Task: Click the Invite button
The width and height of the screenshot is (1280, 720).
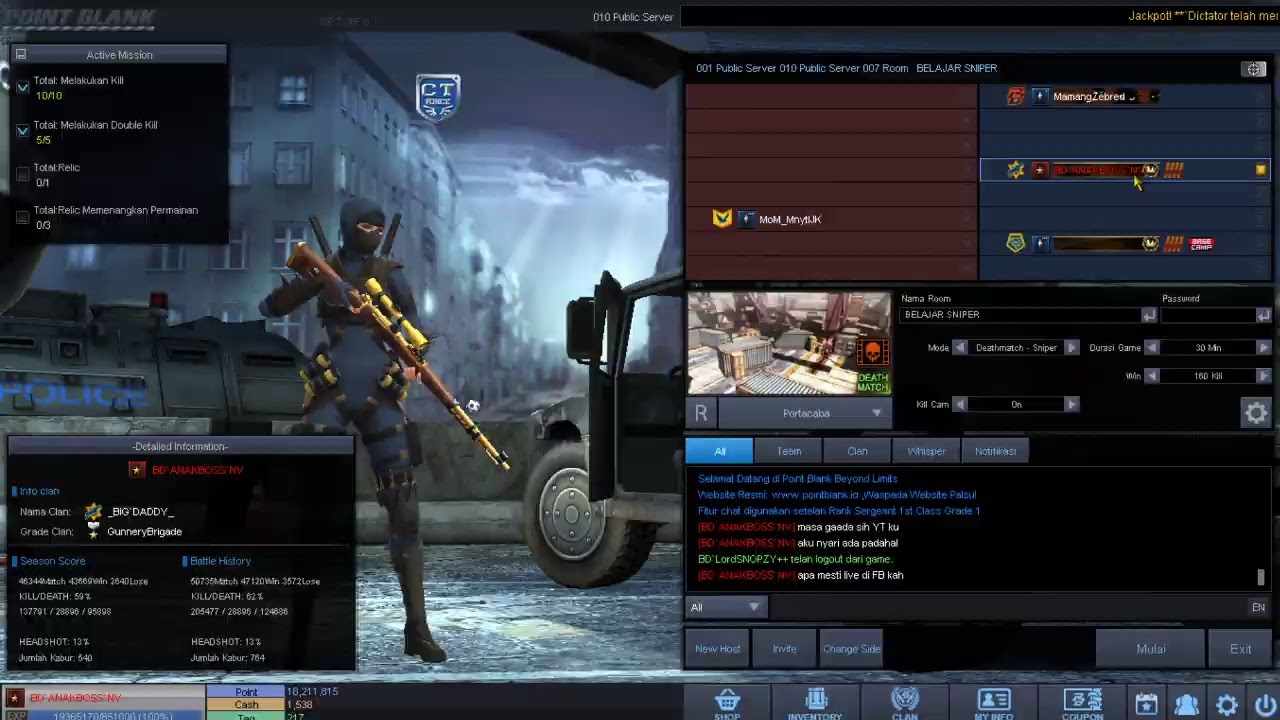Action: pos(784,649)
